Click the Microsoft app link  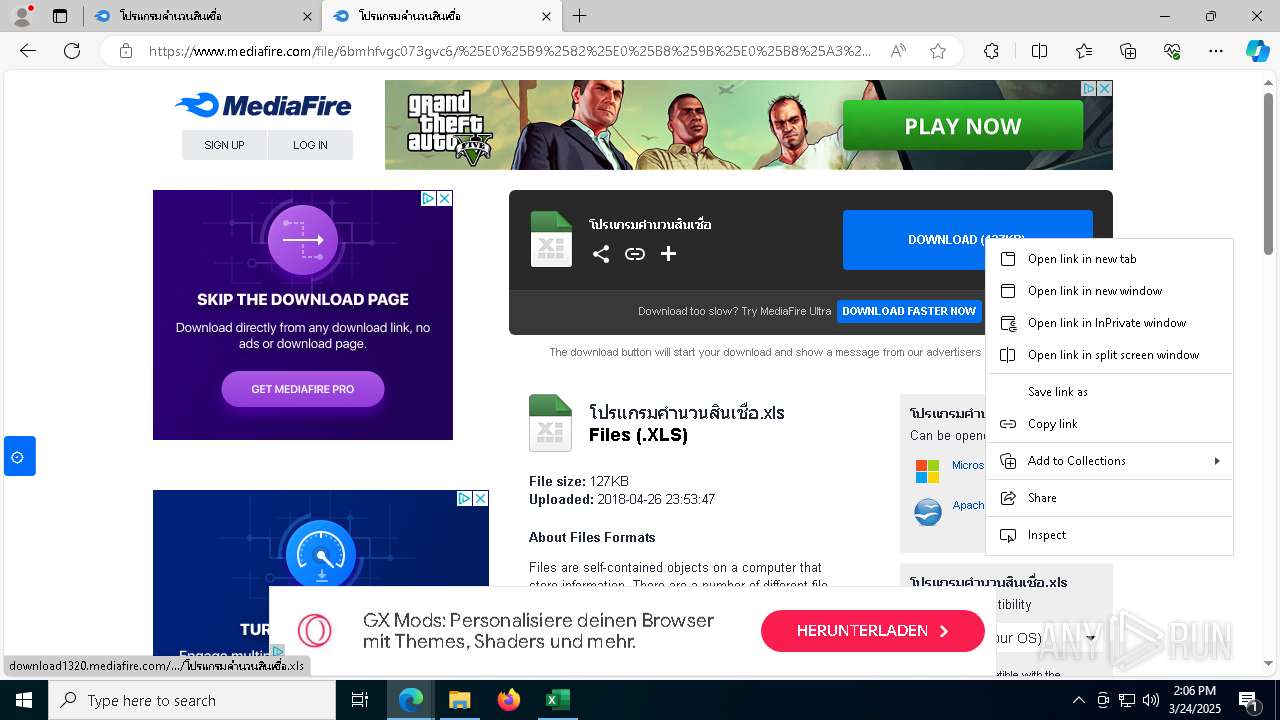968,465
